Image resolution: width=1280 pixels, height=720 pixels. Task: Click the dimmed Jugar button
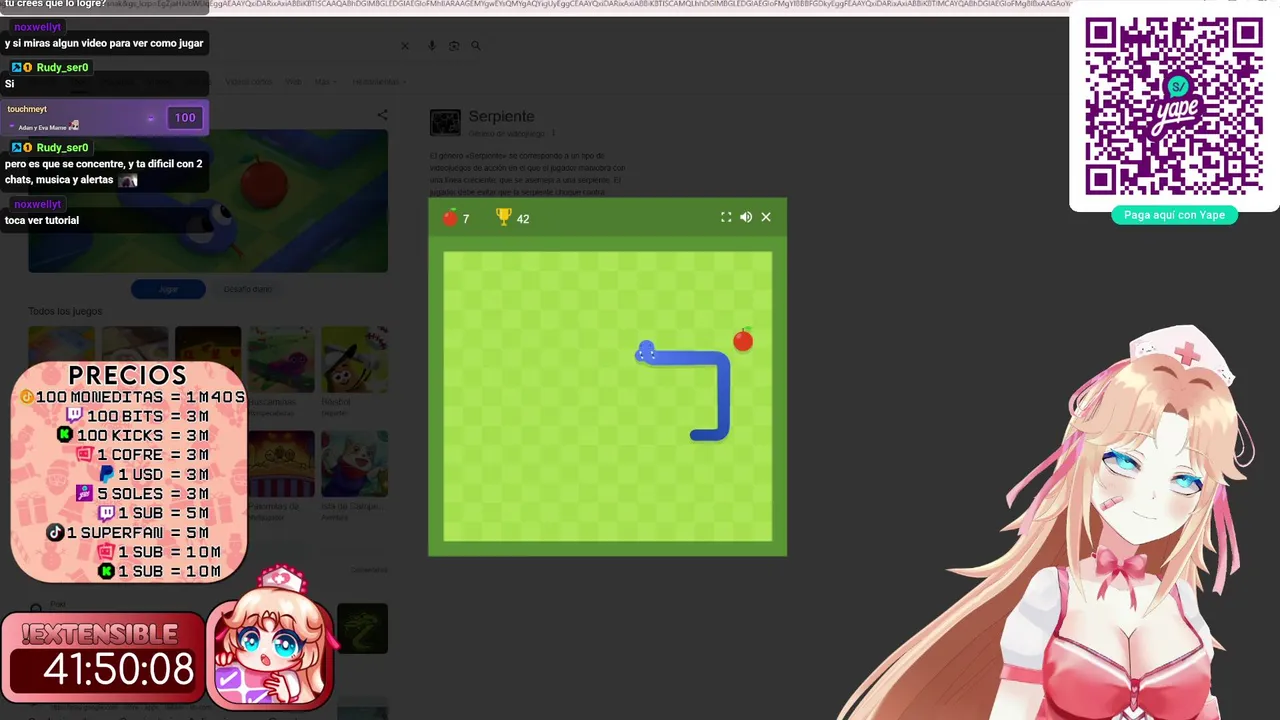tap(168, 289)
